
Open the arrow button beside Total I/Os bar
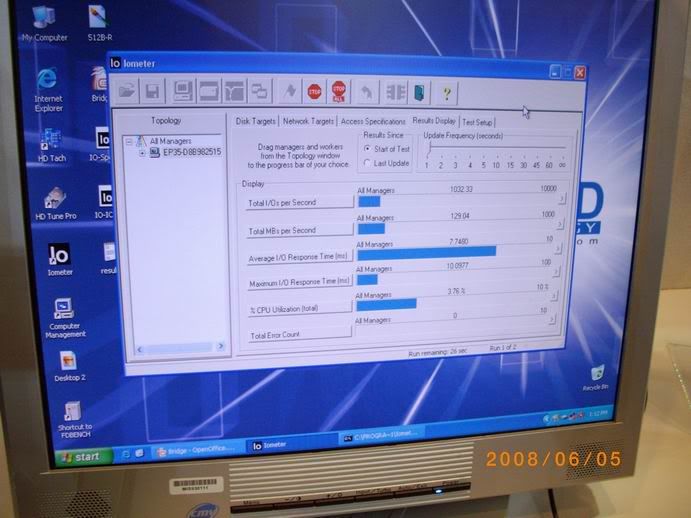point(561,199)
